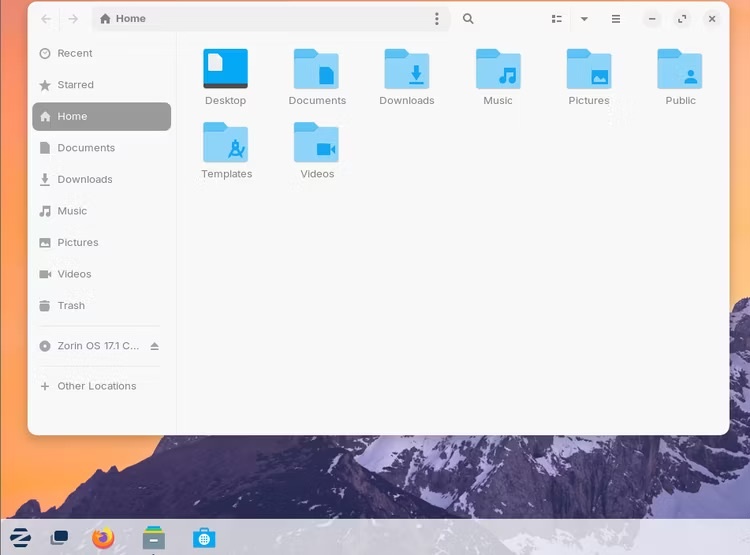Click the search magnifier icon
Screen dimensions: 750x555
(468, 19)
